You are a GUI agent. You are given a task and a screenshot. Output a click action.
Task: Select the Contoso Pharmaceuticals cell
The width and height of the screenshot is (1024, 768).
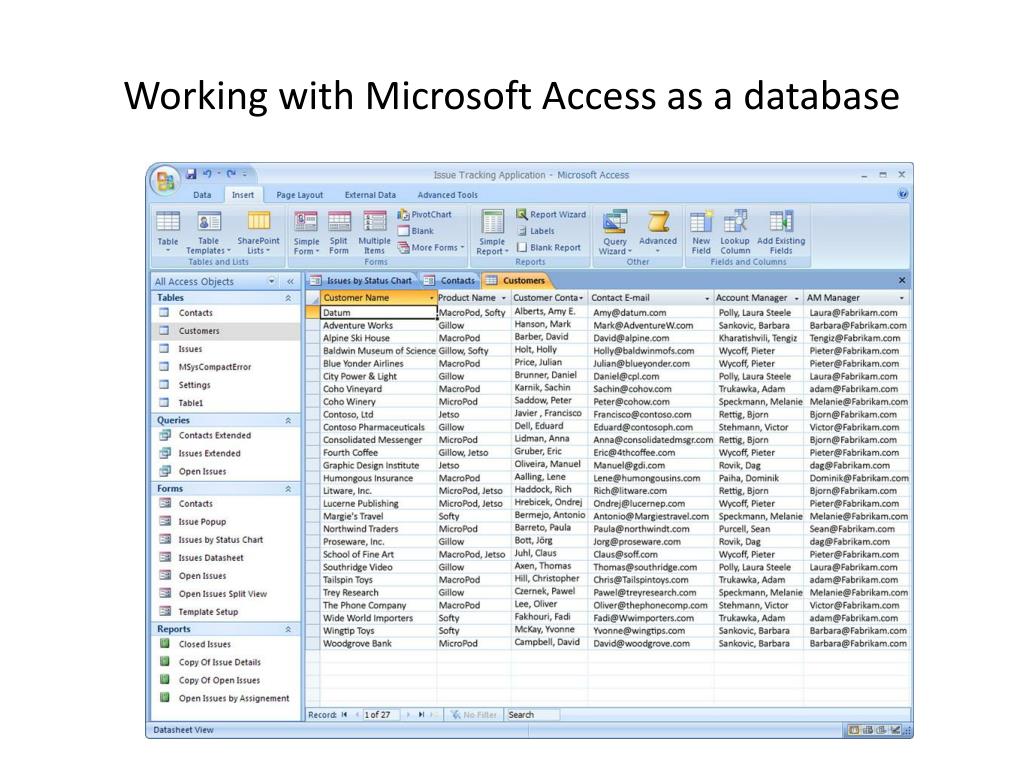tap(379, 427)
